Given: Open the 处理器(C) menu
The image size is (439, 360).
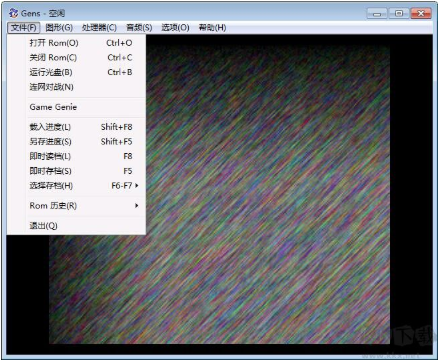Looking at the screenshot, I should coord(99,27).
